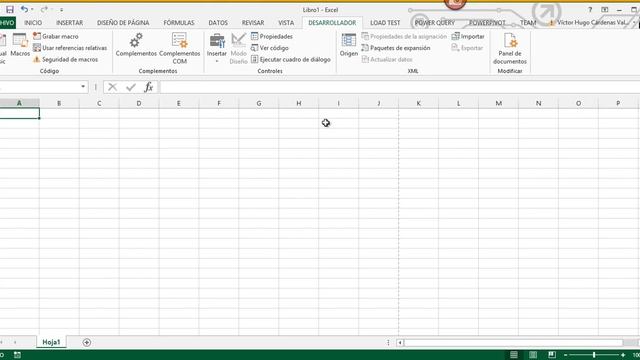Click Ver código
The height and width of the screenshot is (360, 640).
point(270,48)
